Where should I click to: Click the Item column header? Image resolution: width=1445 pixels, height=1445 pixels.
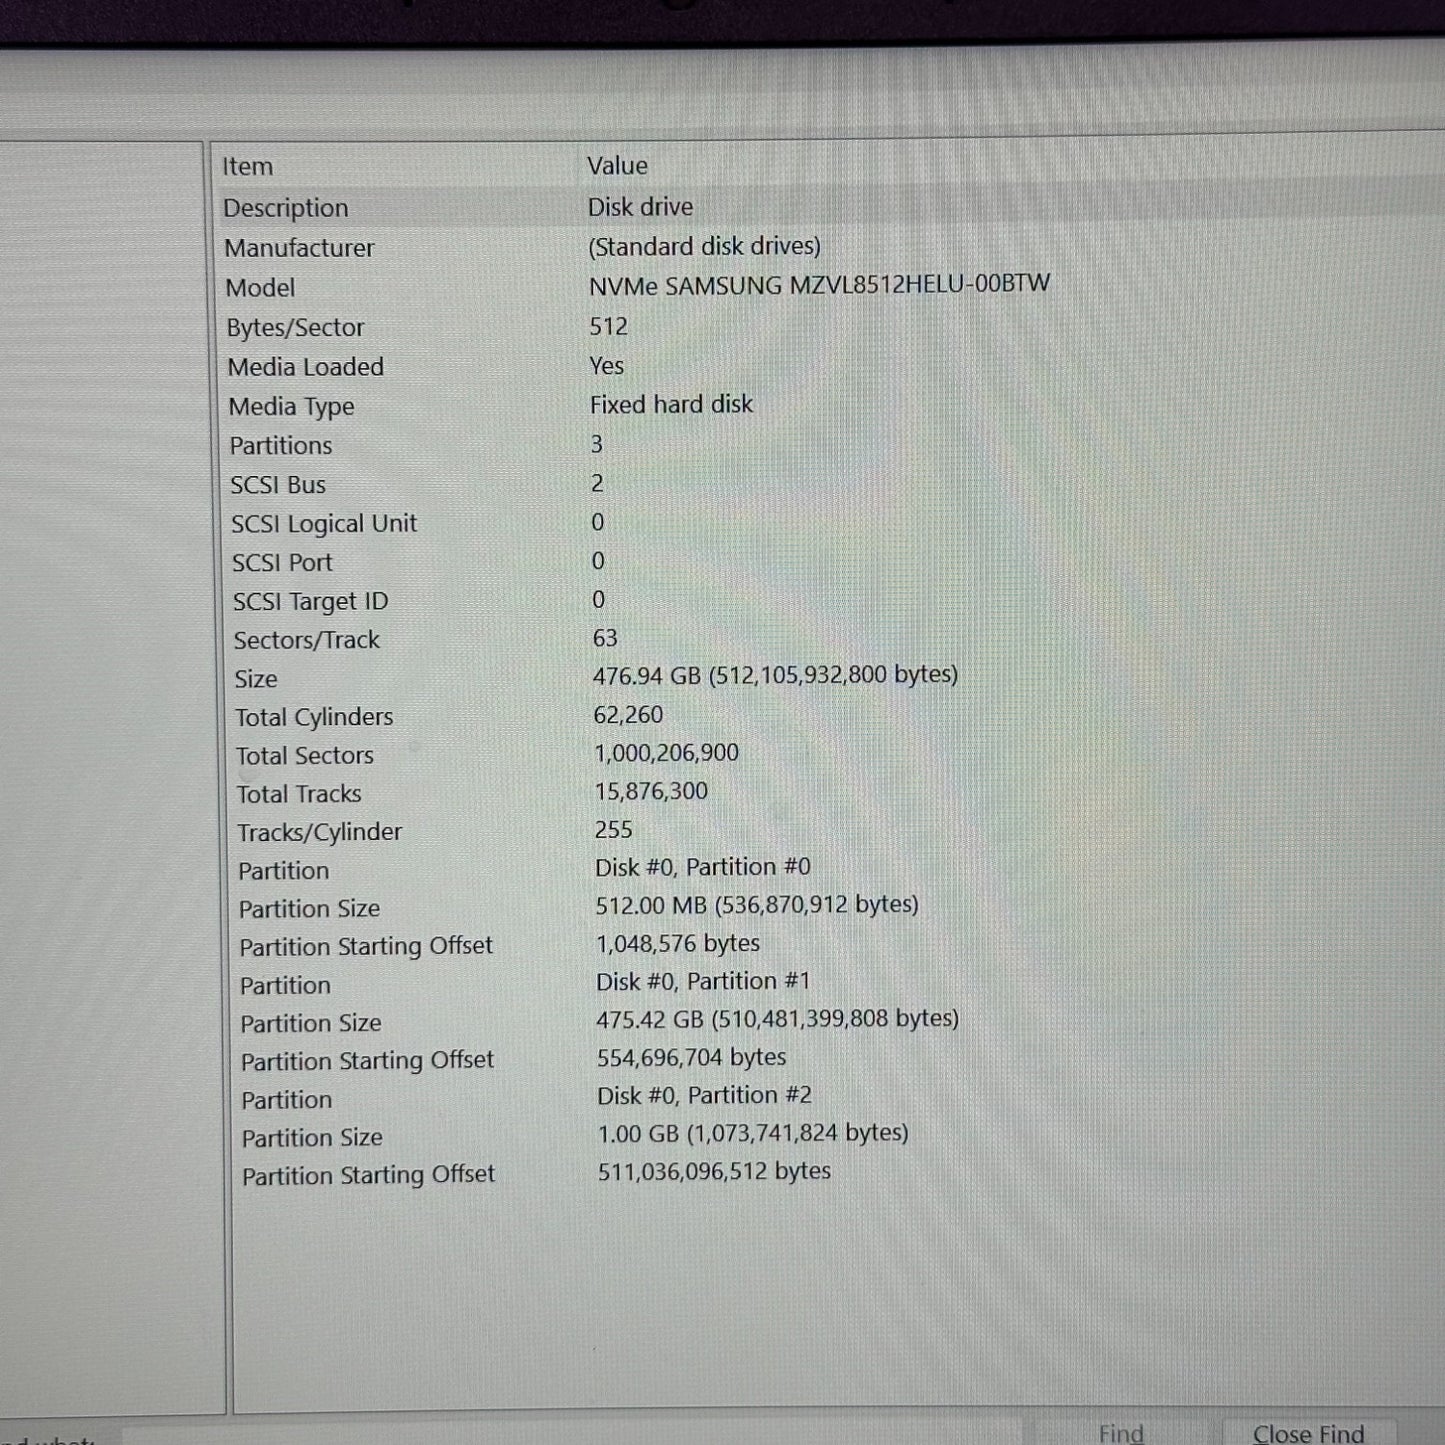(248, 167)
